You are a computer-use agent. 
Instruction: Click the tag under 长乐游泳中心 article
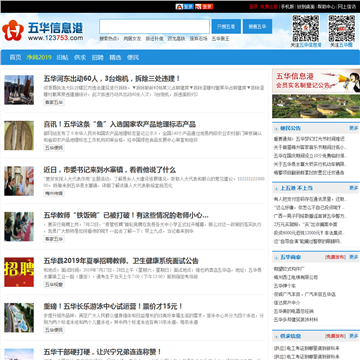(x=54, y=330)
